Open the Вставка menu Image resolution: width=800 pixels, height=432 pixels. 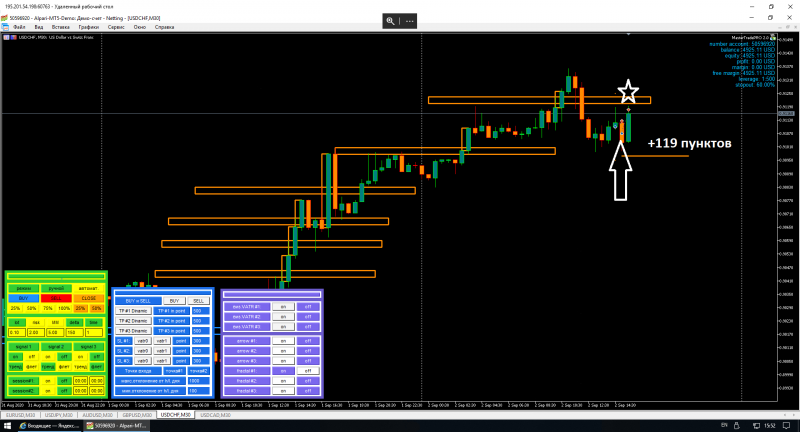[61, 27]
